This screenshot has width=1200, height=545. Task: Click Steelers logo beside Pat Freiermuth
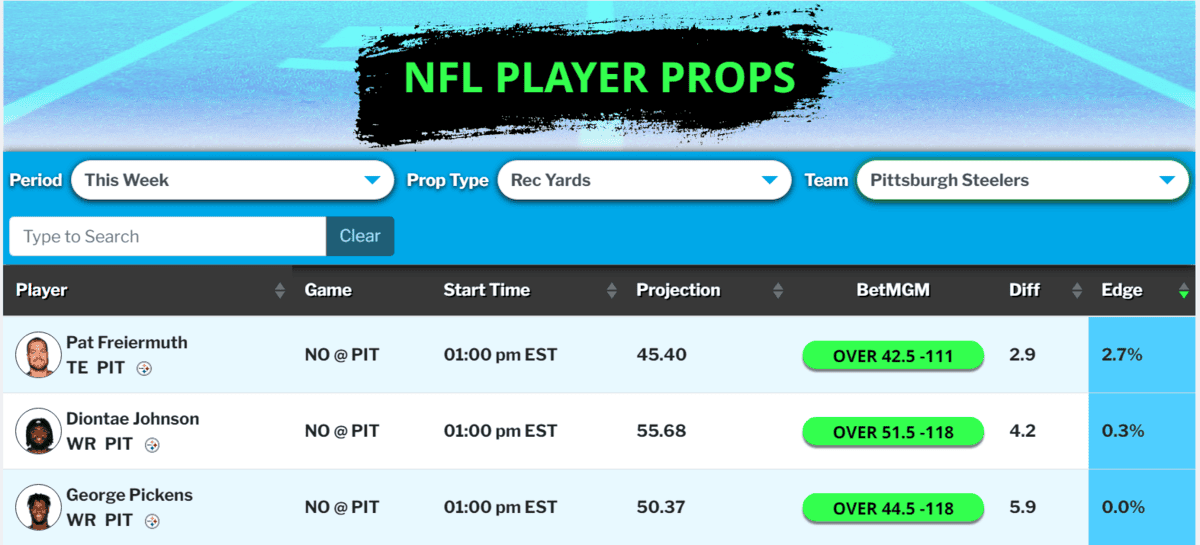click(x=144, y=369)
